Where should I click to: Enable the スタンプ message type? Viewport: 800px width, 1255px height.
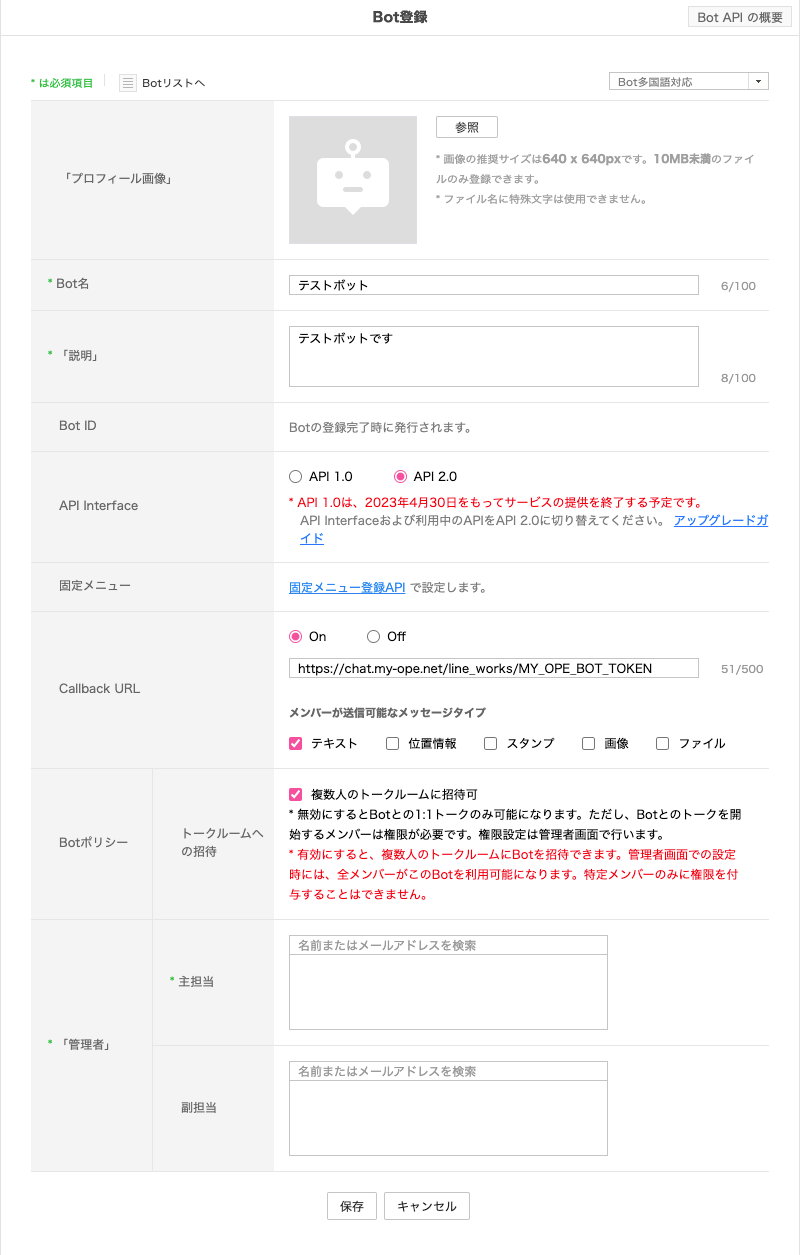tap(490, 742)
